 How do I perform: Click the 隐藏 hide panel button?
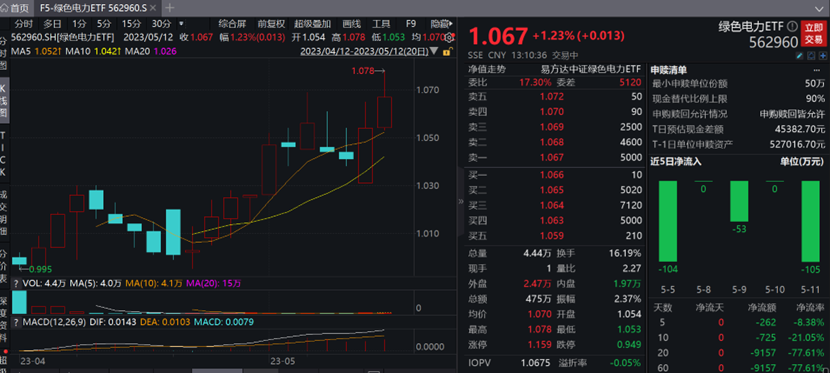pyautogui.click(x=440, y=24)
